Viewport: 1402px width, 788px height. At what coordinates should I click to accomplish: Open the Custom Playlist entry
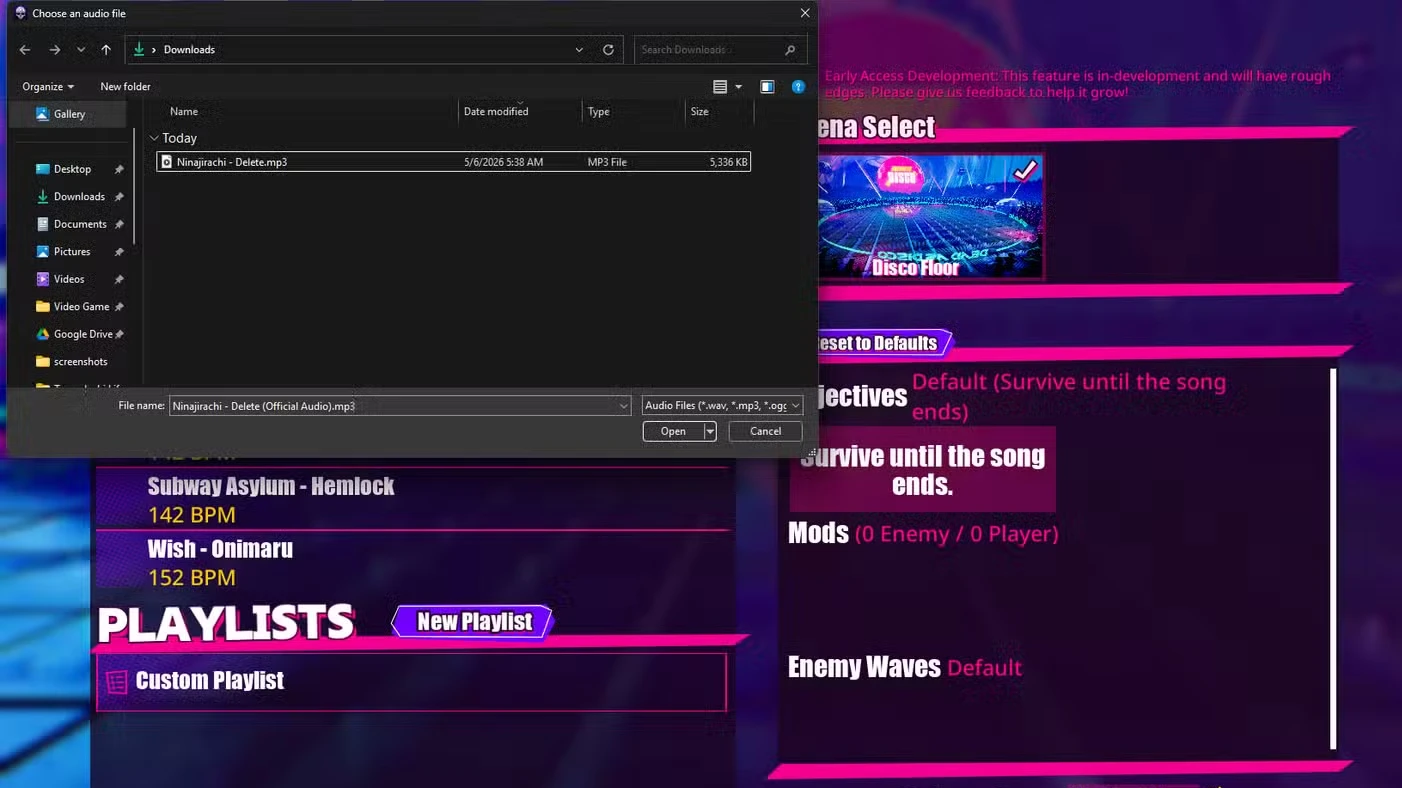point(411,682)
